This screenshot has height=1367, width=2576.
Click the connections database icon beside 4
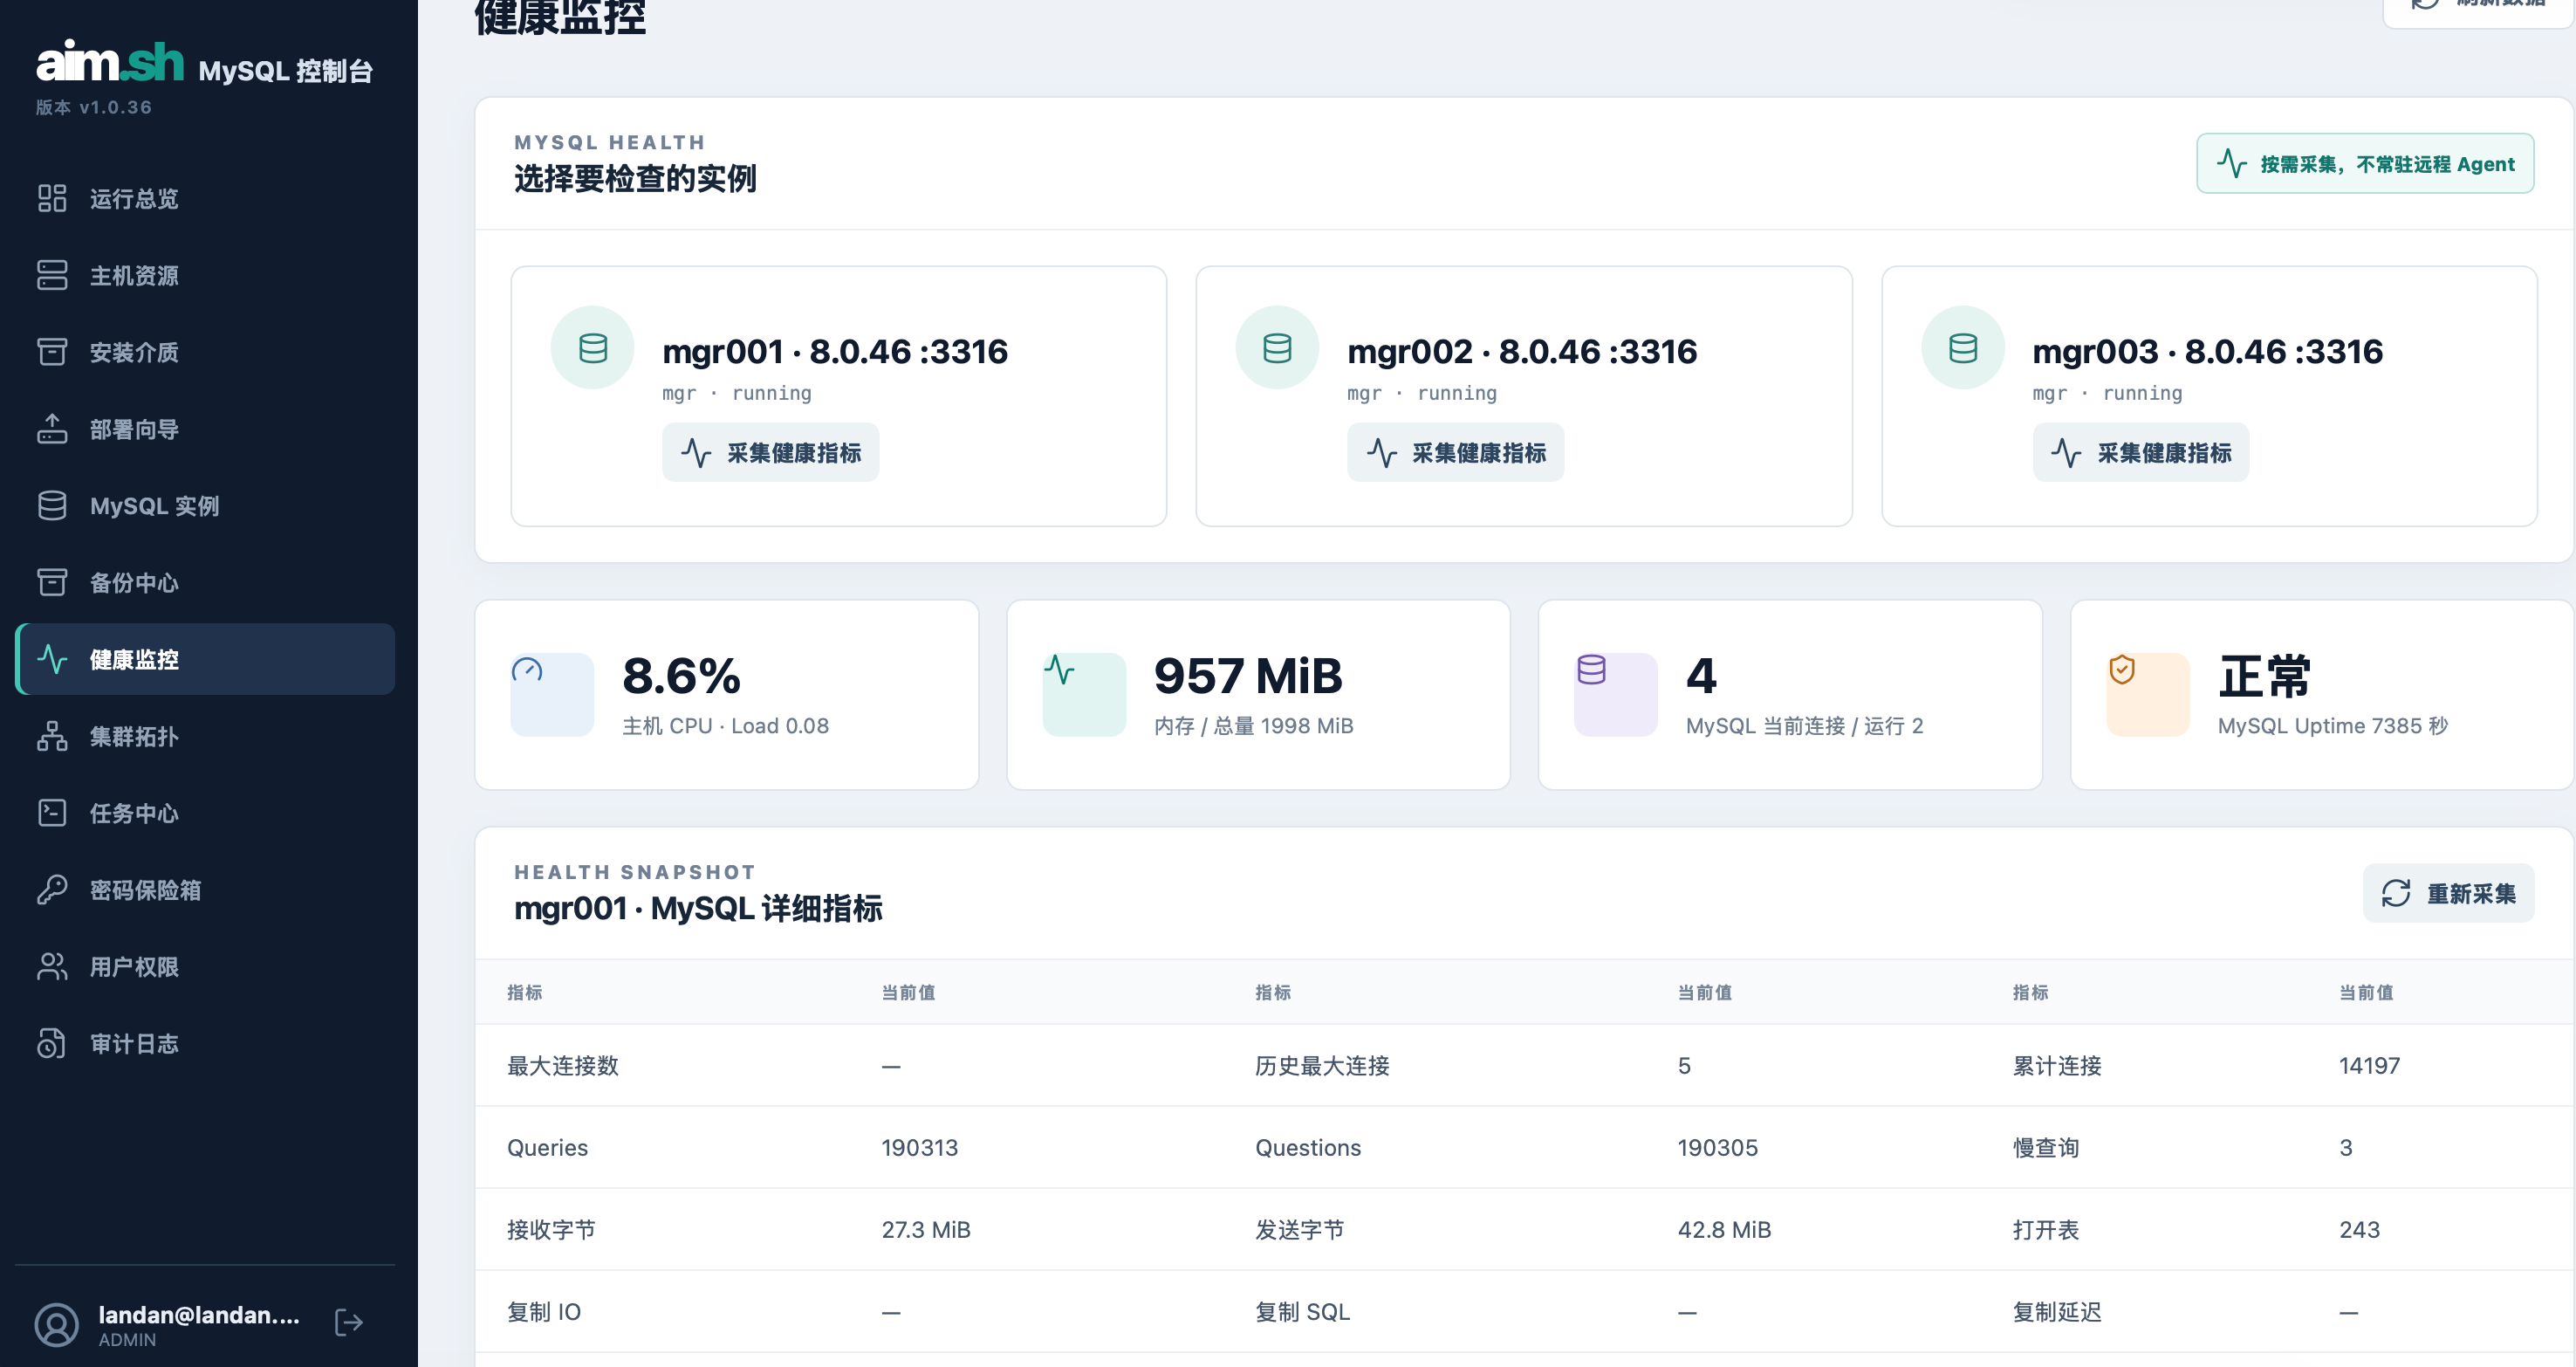click(1591, 670)
